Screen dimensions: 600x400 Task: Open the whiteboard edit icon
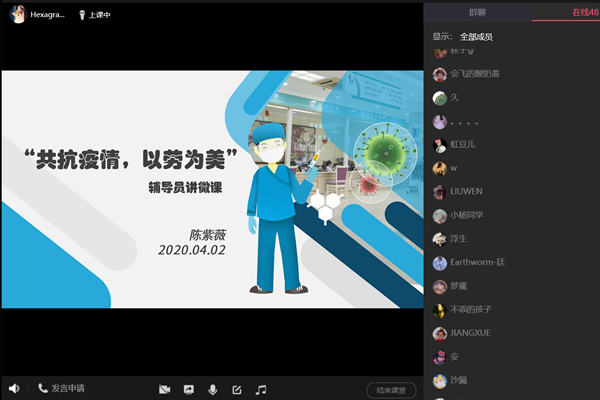pos(237,389)
